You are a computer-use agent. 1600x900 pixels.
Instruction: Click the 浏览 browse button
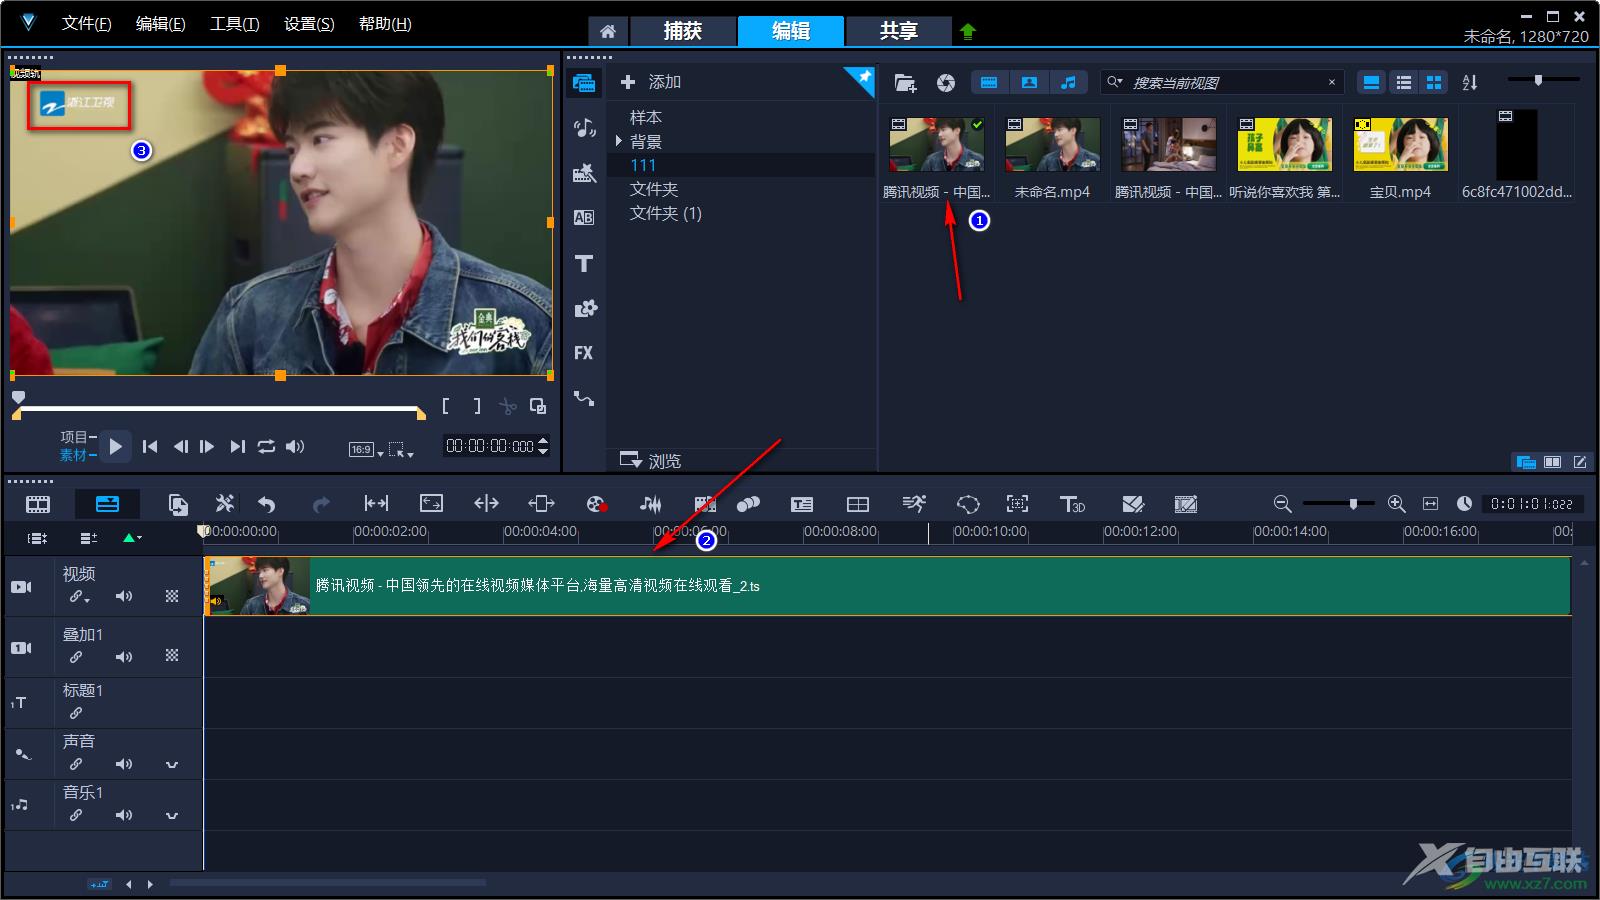[651, 461]
